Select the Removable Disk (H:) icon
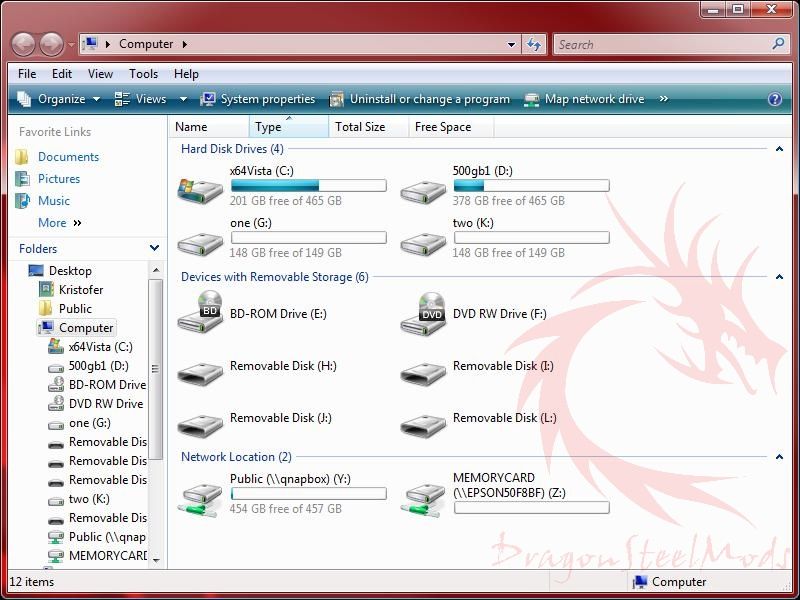This screenshot has height=600, width=800. pyautogui.click(x=200, y=371)
